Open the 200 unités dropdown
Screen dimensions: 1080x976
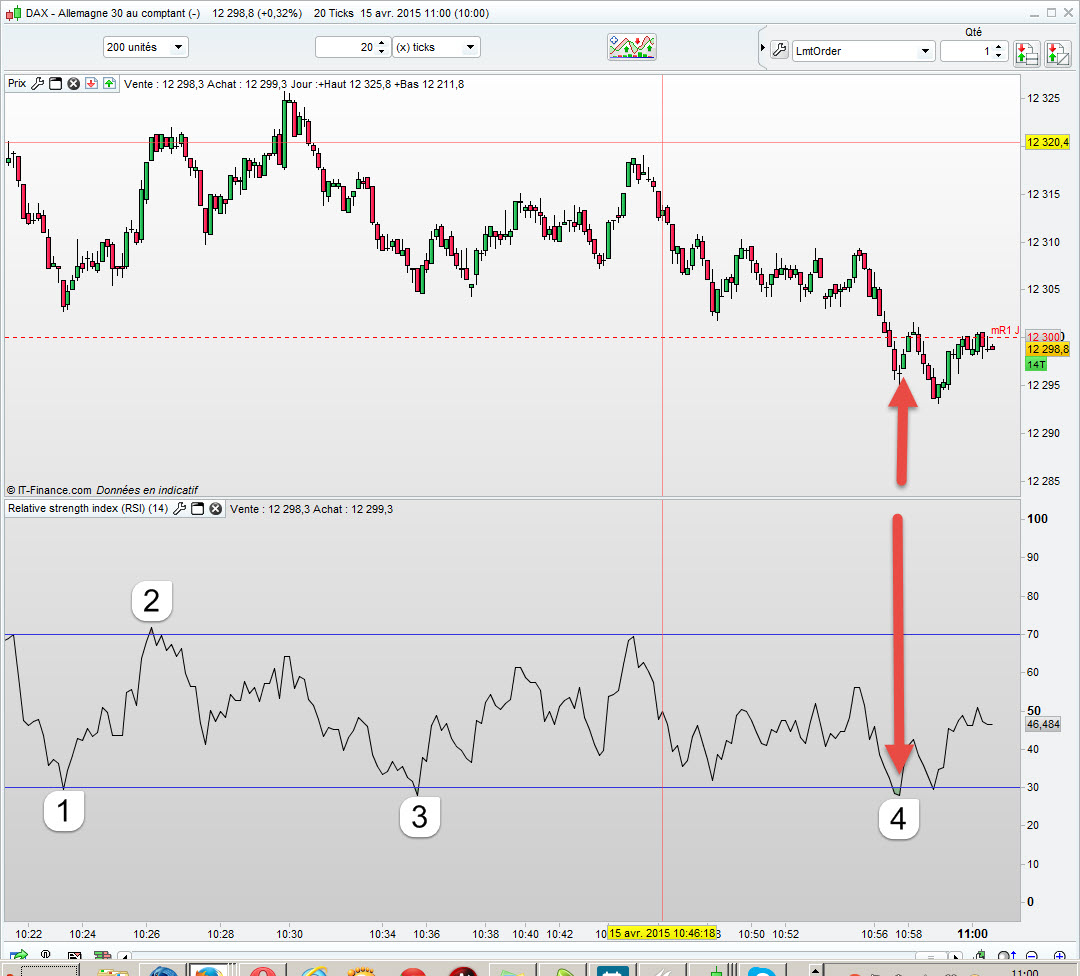coord(145,47)
